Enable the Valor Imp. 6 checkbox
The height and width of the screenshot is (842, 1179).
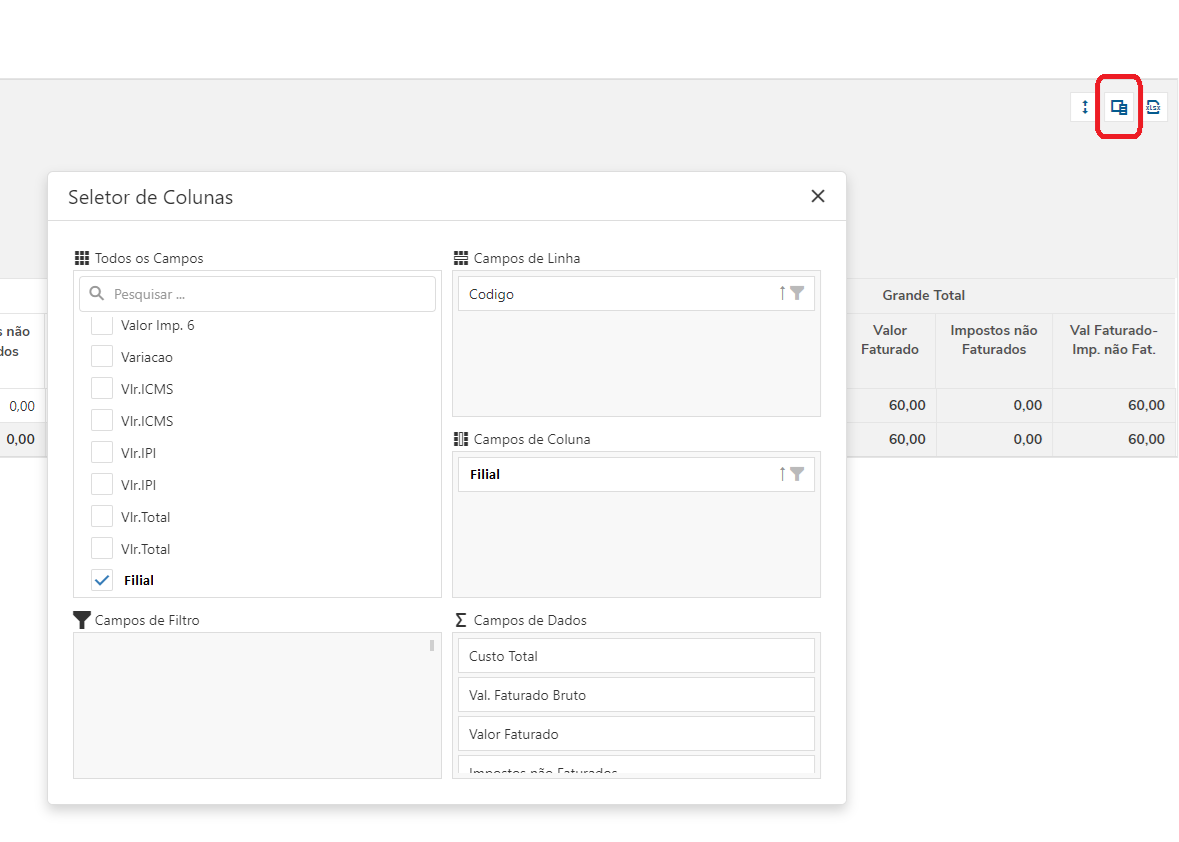tap(102, 325)
